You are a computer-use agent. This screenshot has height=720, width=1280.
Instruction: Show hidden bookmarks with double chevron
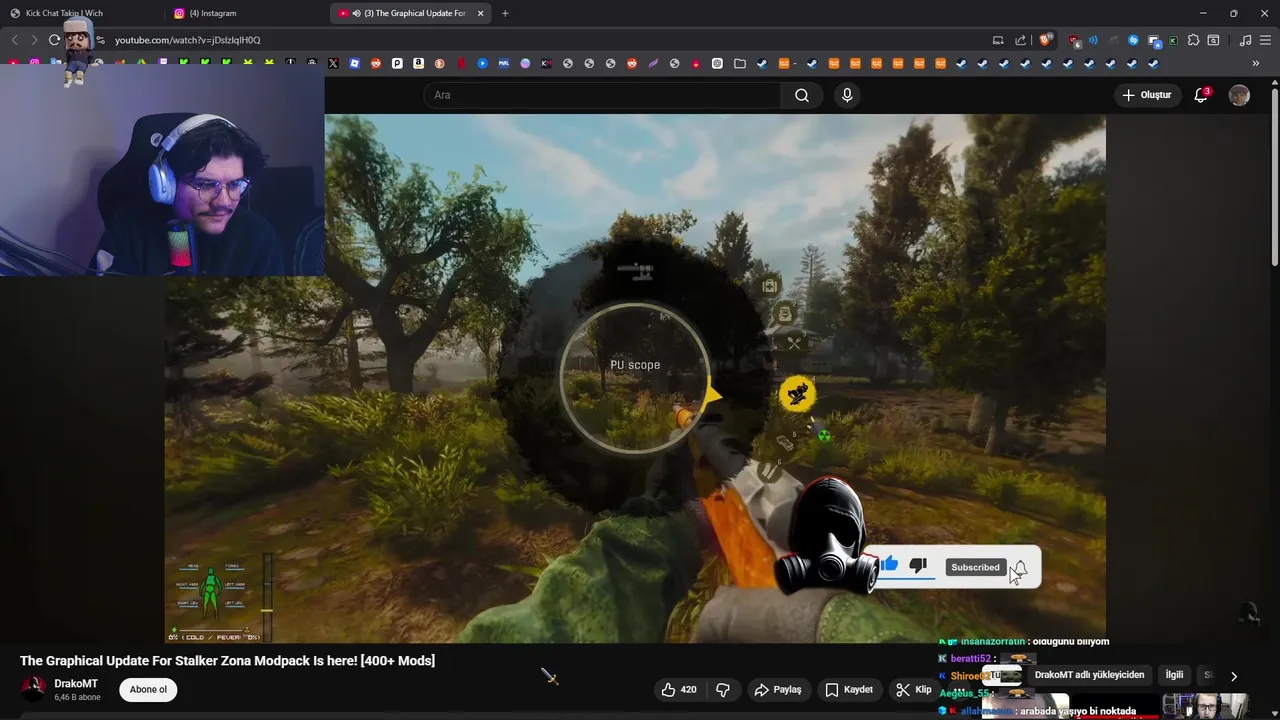[1256, 63]
